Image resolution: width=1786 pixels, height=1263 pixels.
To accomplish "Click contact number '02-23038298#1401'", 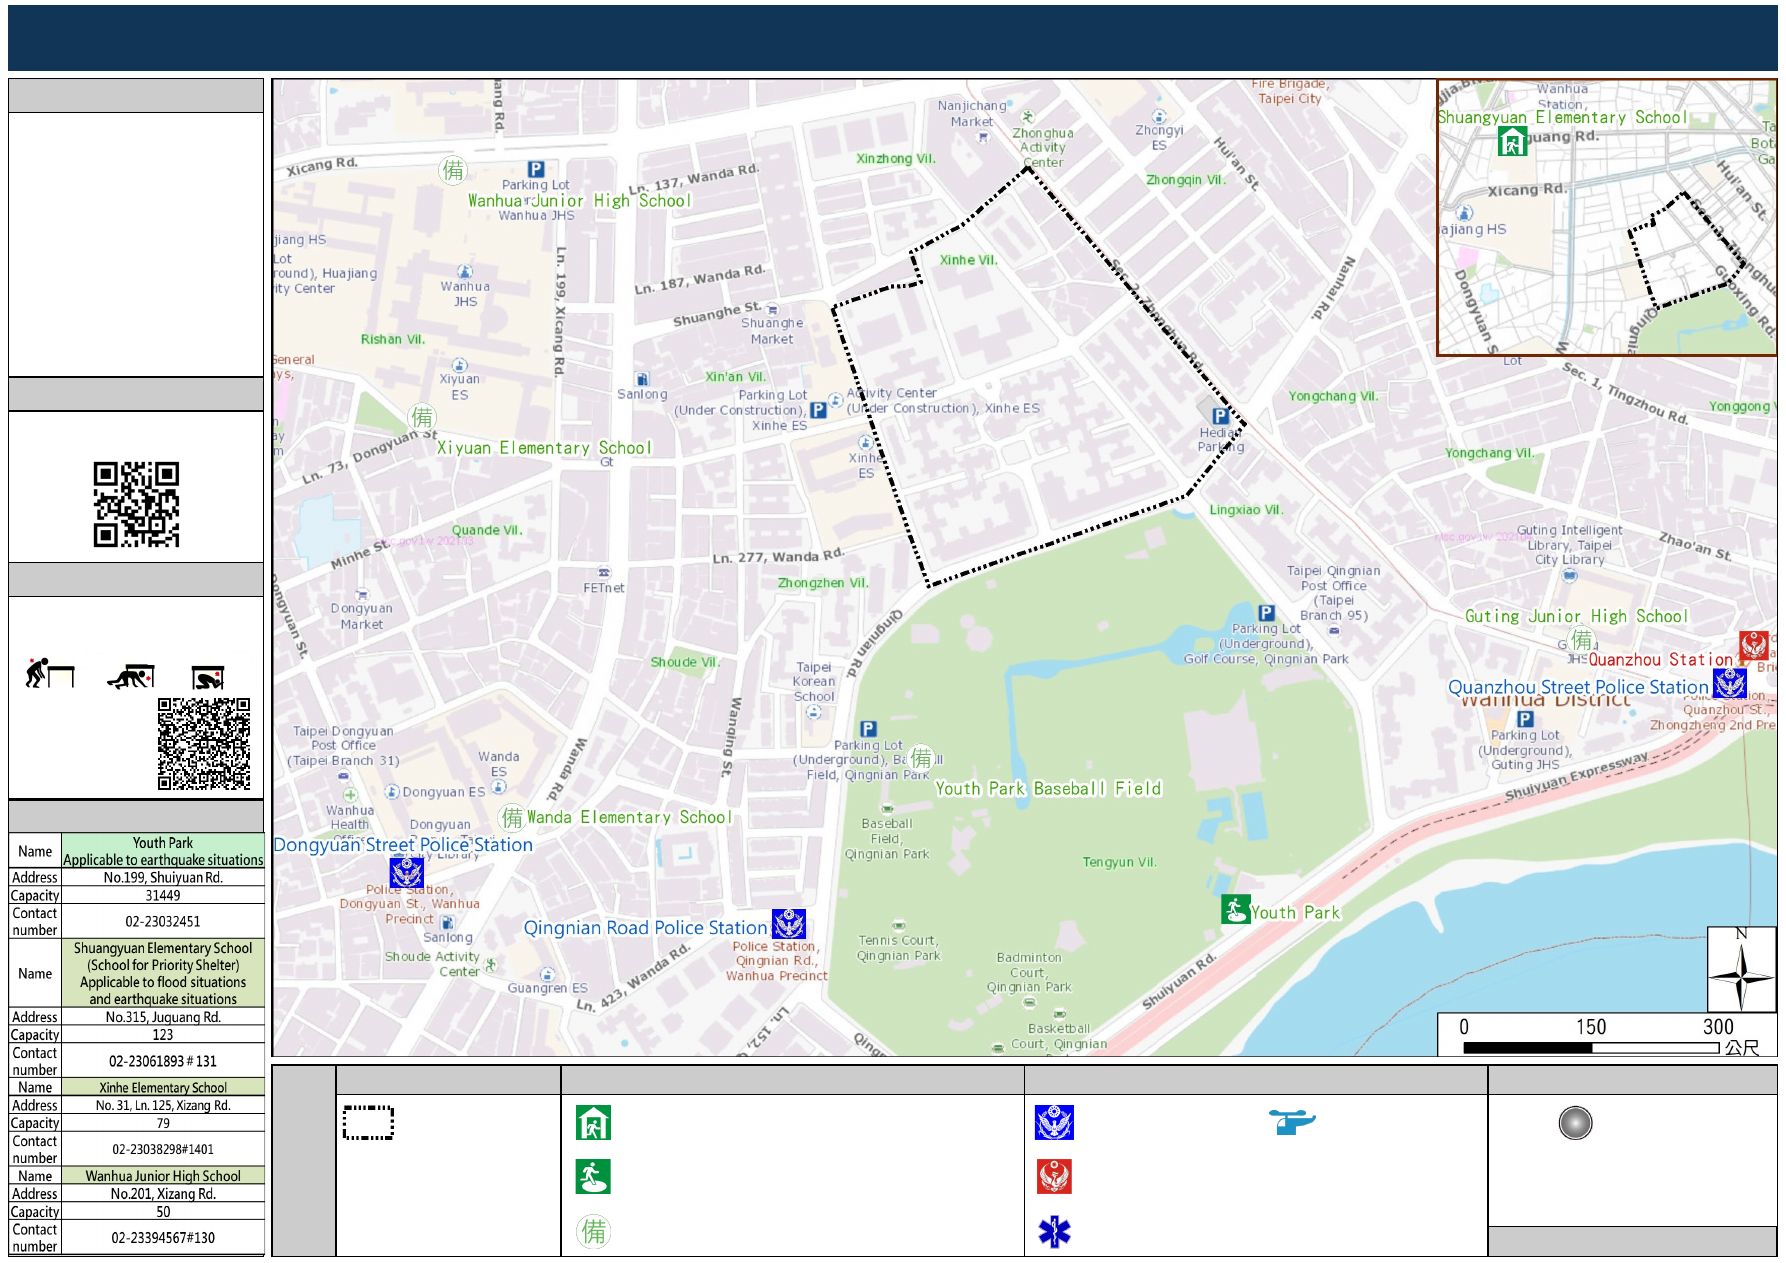I will tap(163, 1149).
